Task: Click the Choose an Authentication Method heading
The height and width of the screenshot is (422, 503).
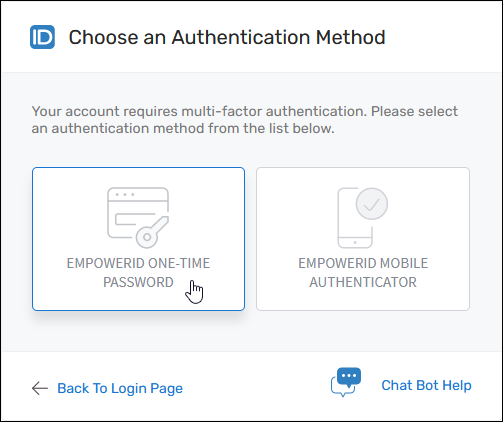Action: point(227,37)
